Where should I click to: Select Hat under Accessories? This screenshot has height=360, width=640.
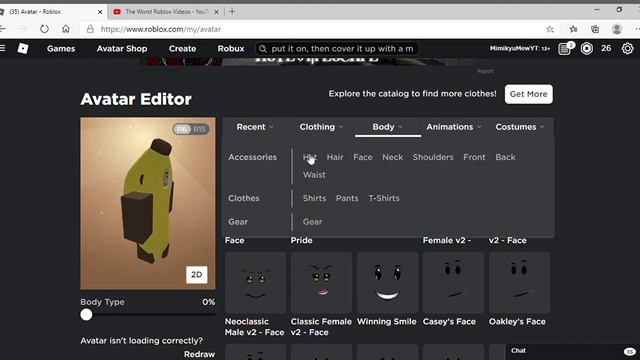point(310,157)
